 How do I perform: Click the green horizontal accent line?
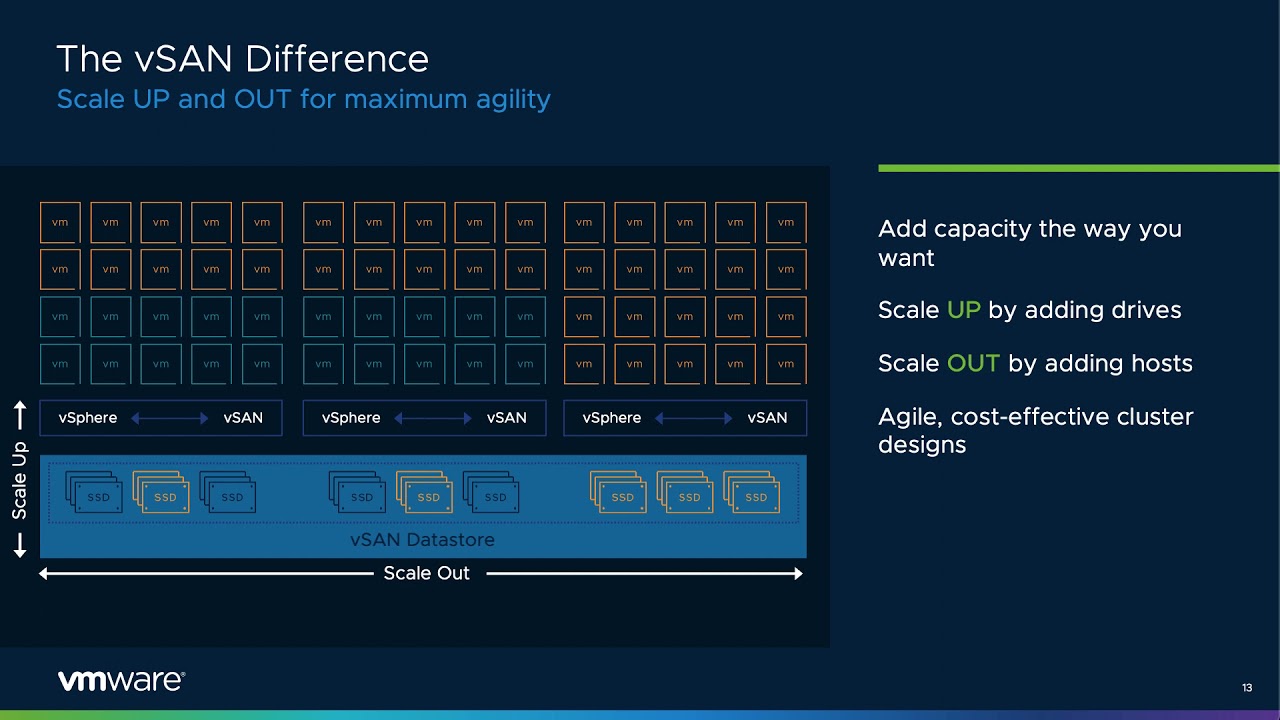tap(1078, 168)
